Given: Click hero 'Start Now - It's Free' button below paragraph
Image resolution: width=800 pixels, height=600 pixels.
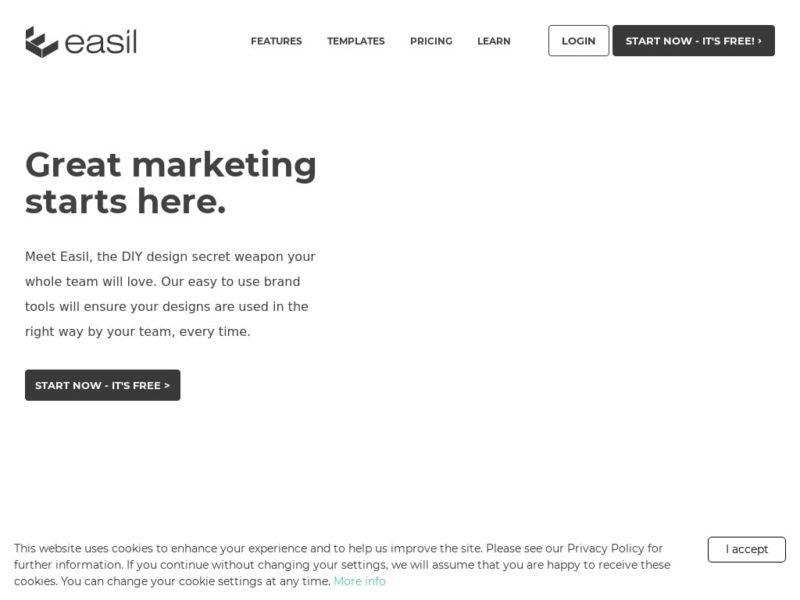Looking at the screenshot, I should pyautogui.click(x=102, y=385).
